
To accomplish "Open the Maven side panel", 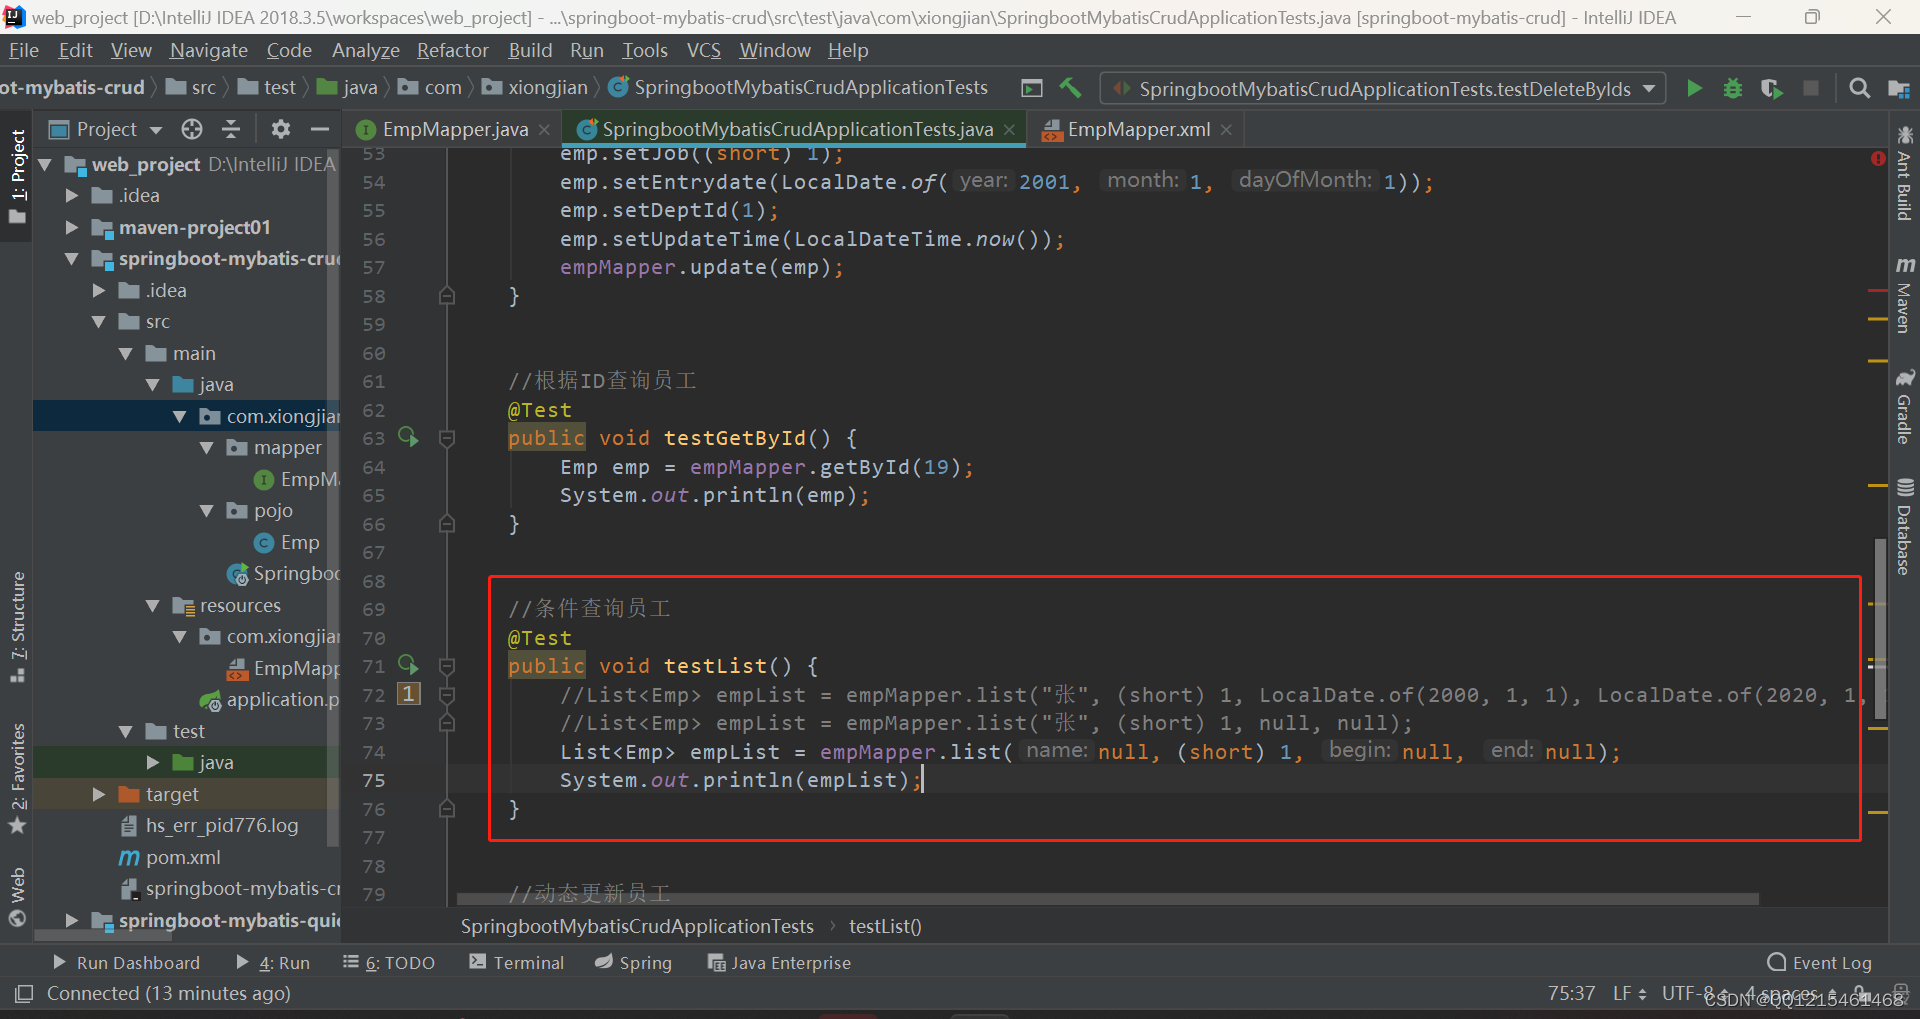I will click(1904, 295).
